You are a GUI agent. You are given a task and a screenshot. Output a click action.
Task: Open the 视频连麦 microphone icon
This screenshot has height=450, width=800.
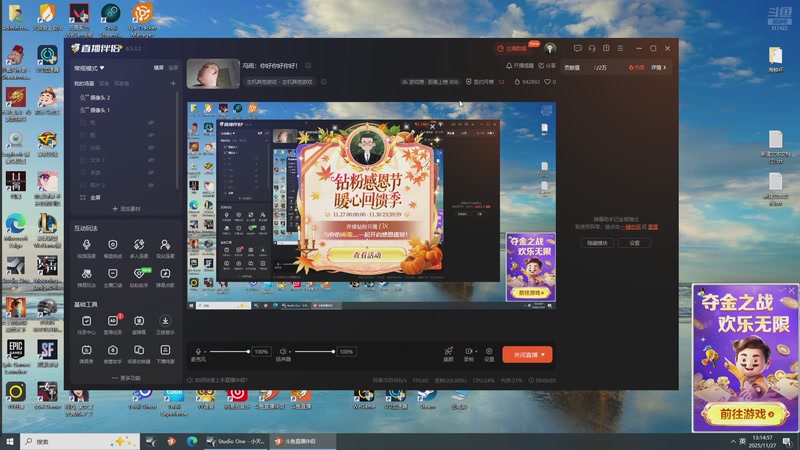coord(87,245)
